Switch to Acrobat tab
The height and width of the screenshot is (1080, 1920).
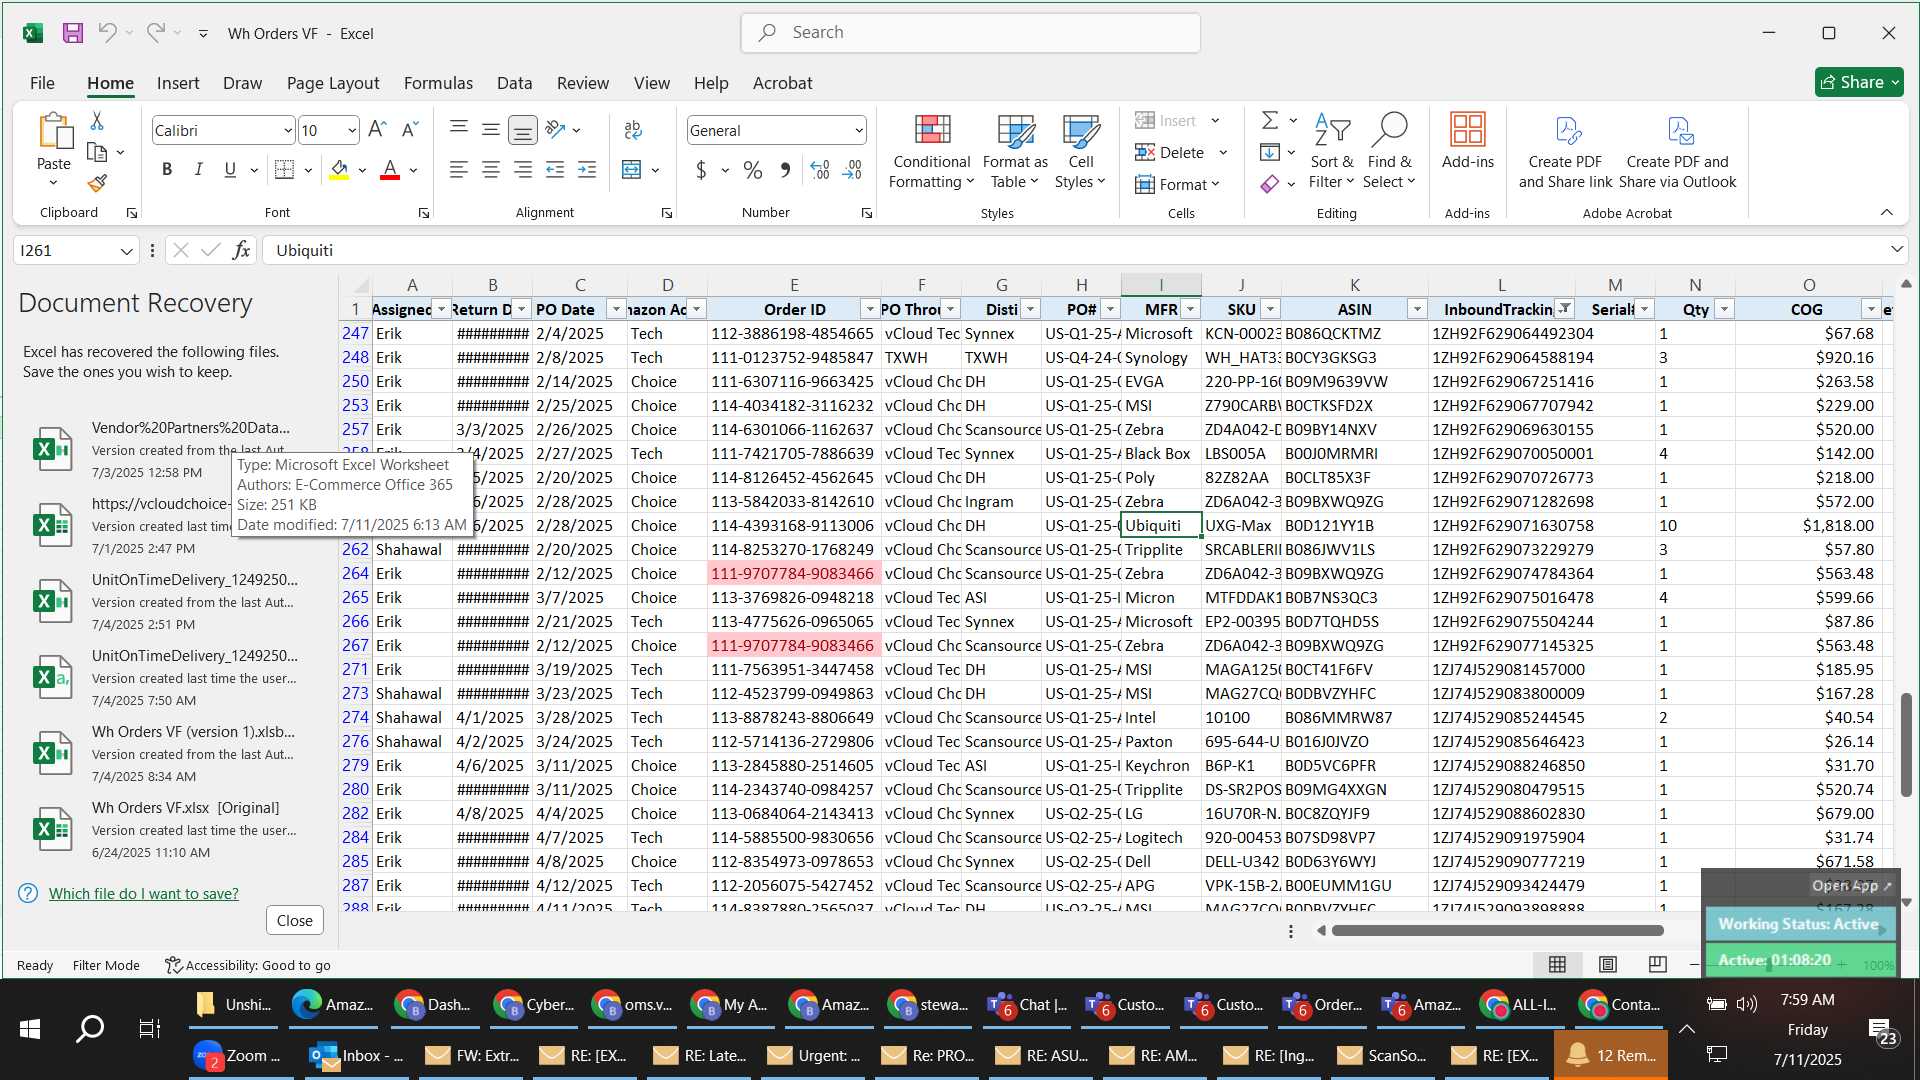pos(782,83)
